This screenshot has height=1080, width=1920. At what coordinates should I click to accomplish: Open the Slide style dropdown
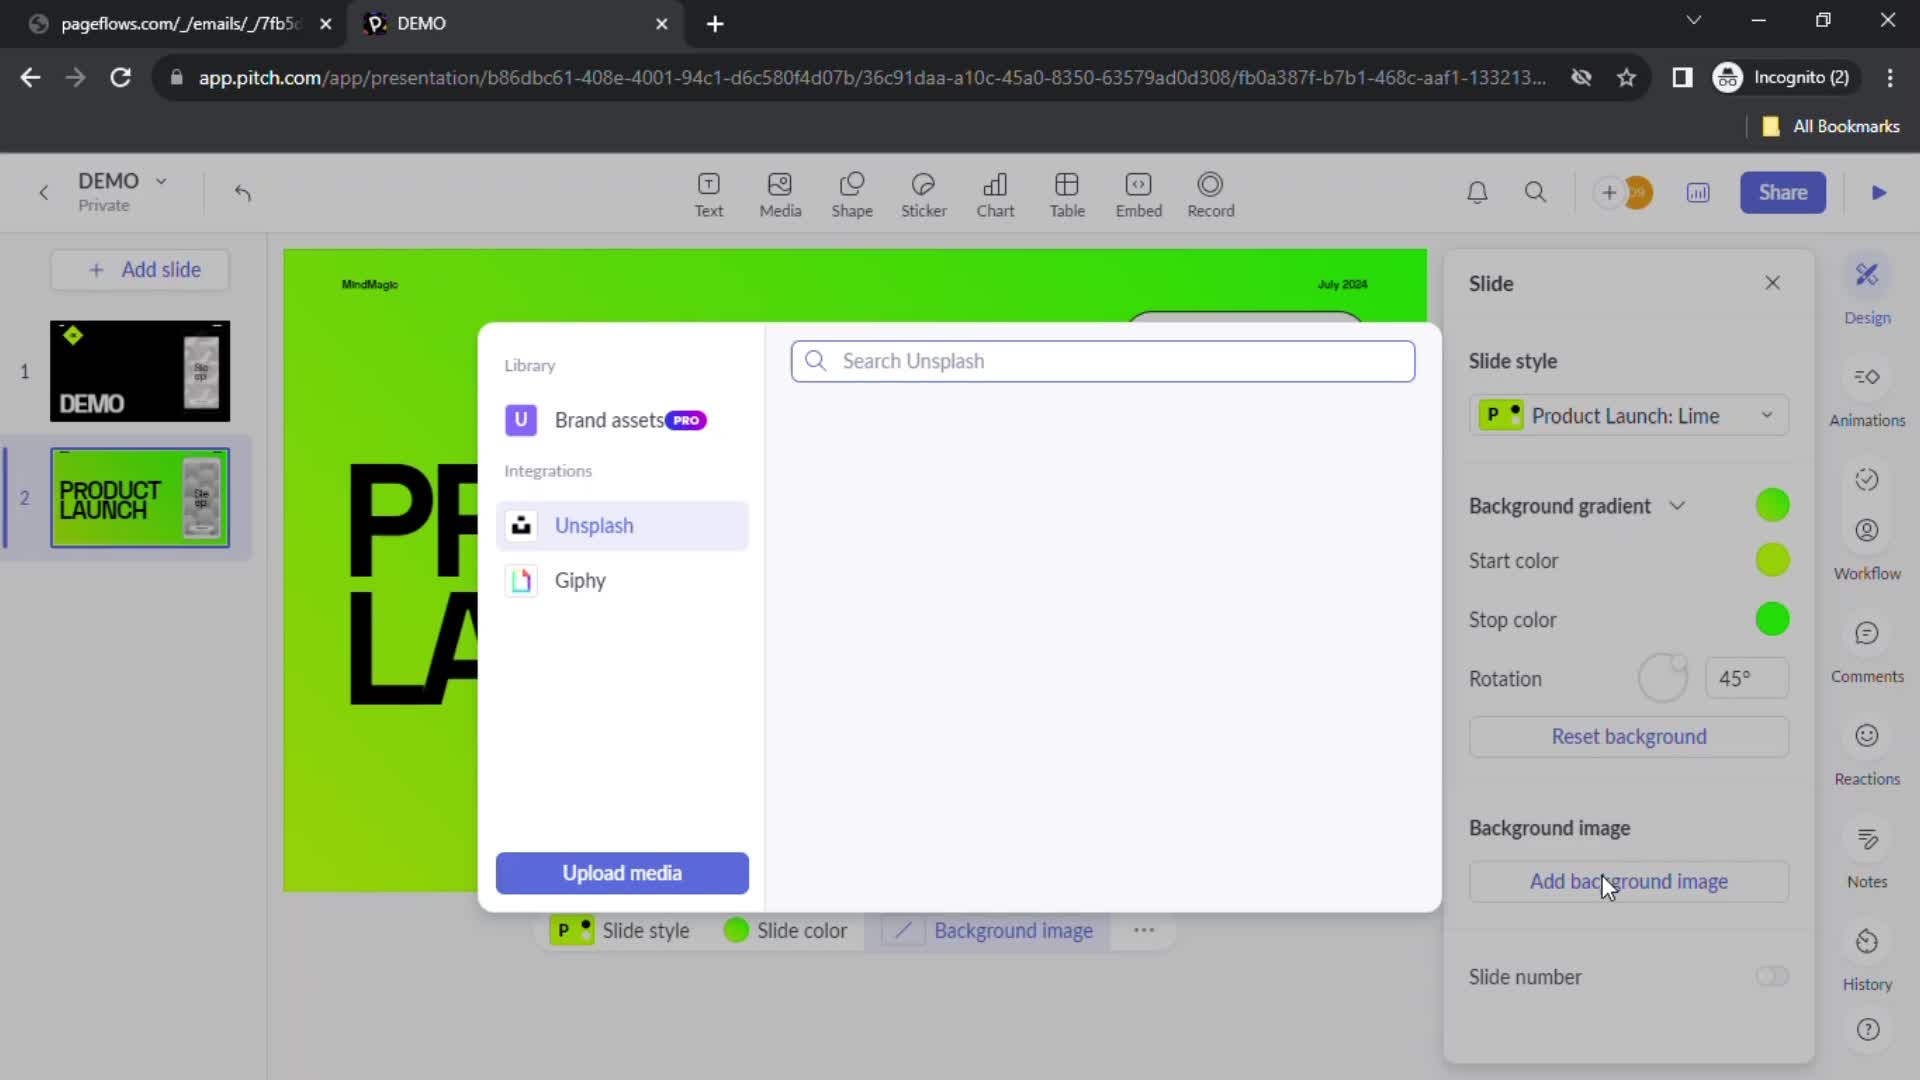pyautogui.click(x=1629, y=415)
